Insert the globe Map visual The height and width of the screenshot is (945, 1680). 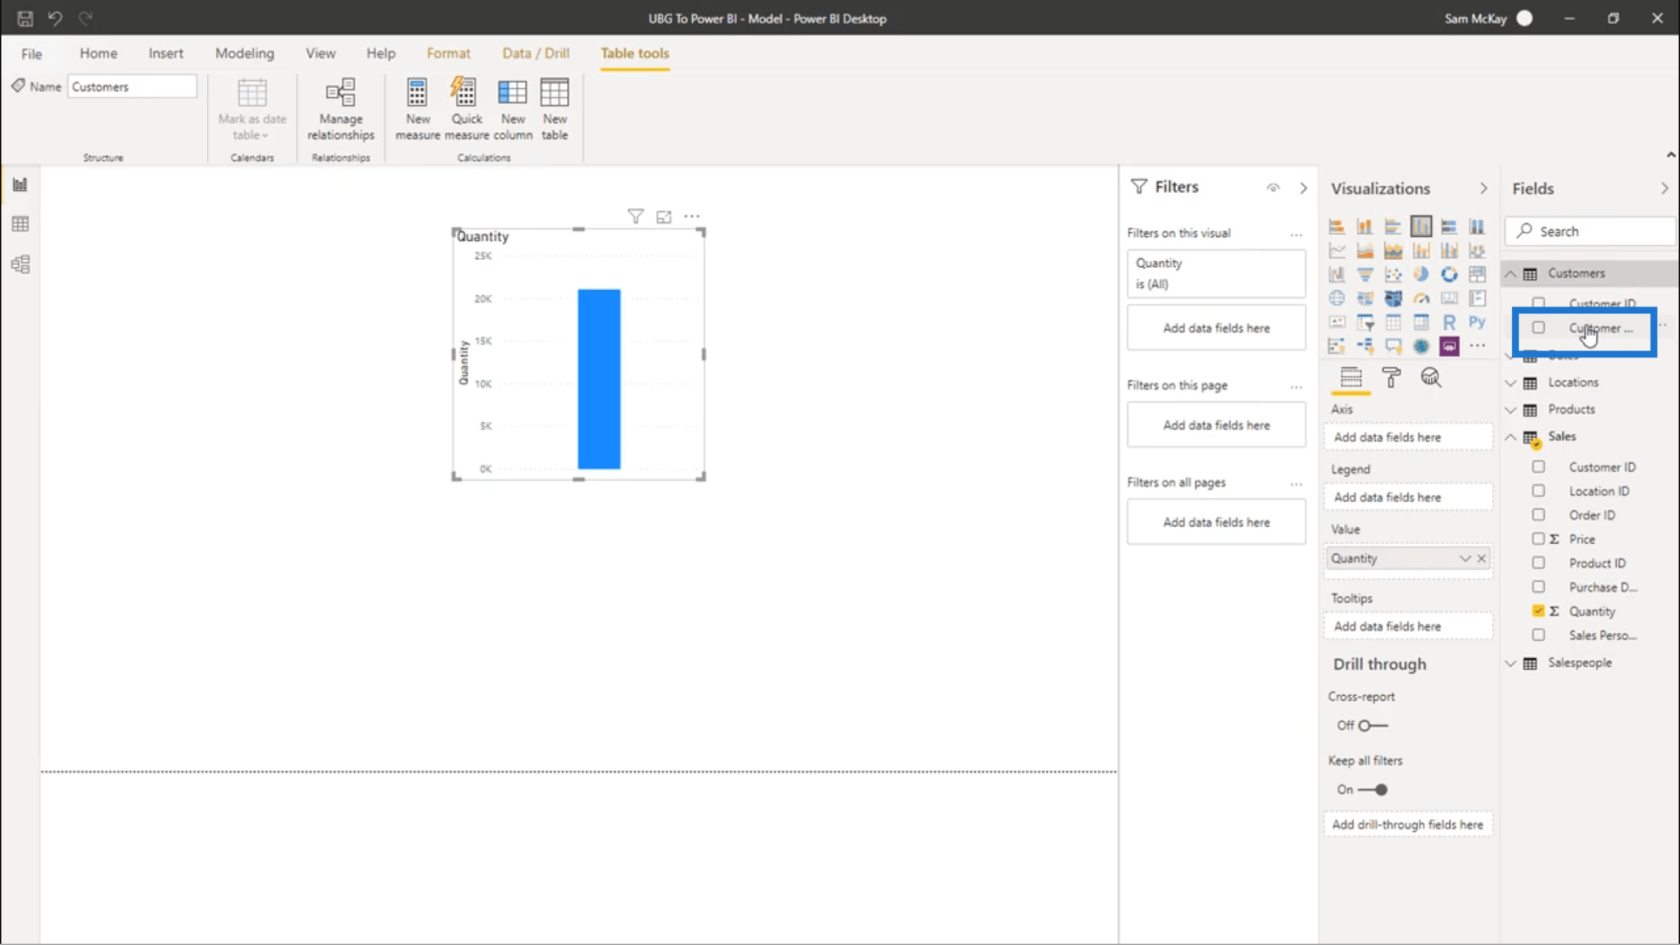[1336, 299]
